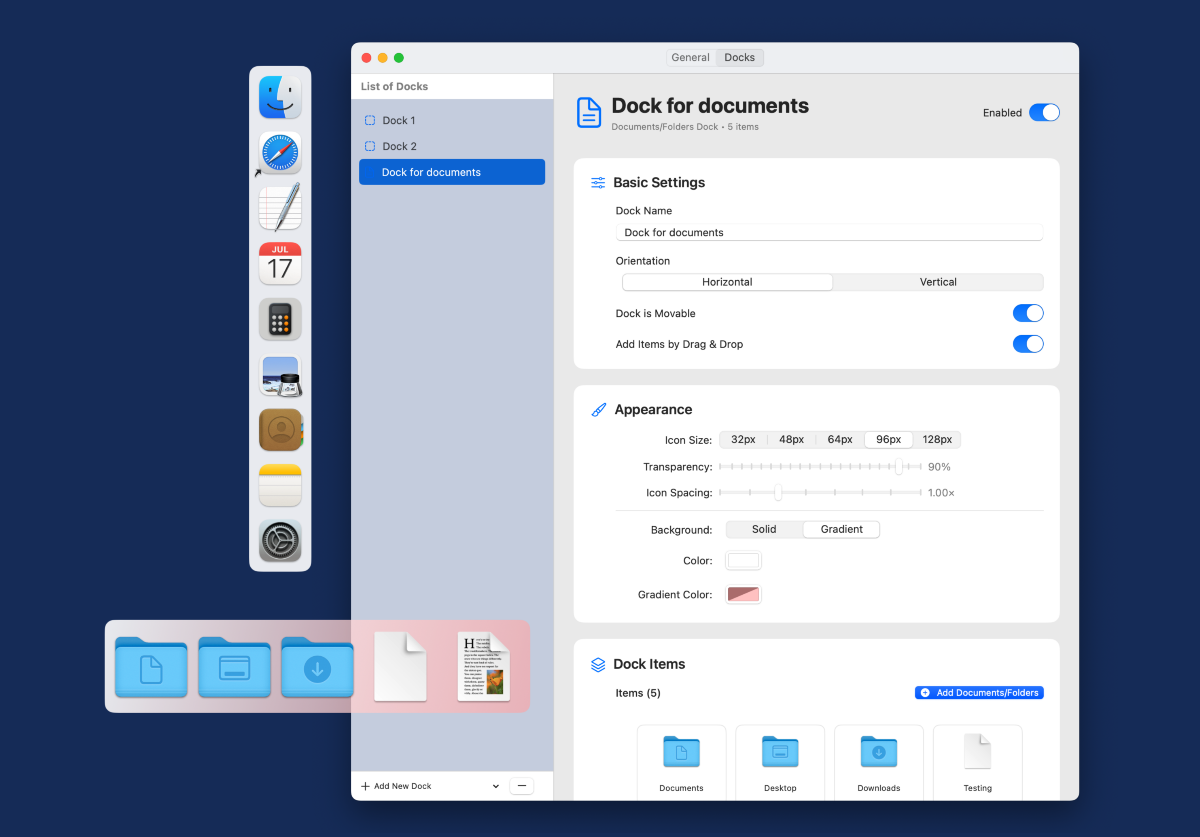
Task: Click the minus remove dock button
Action: click(x=522, y=787)
